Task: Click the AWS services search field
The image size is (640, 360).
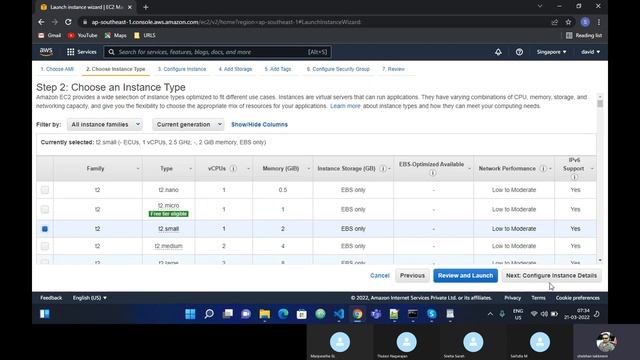Action: click(218, 52)
